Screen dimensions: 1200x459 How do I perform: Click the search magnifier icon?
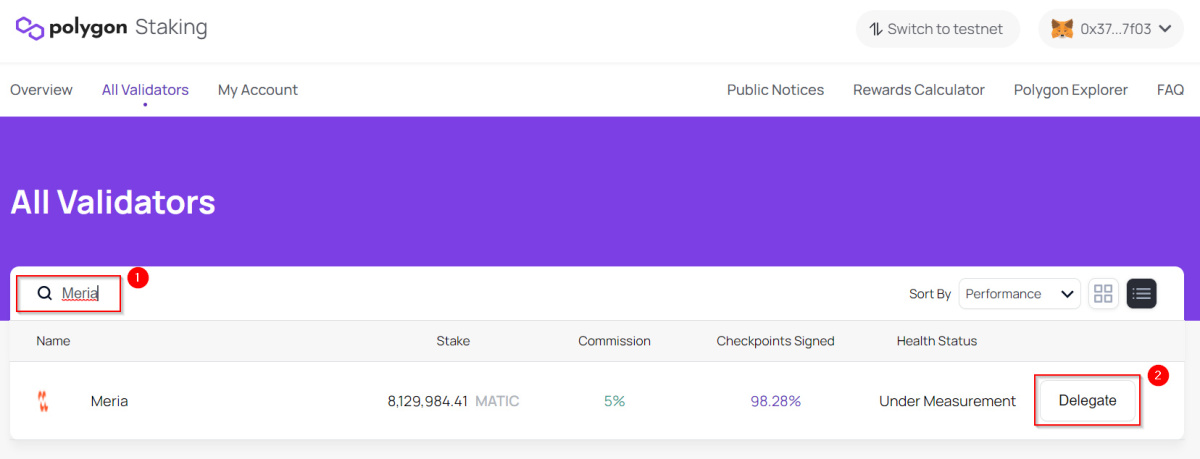44,293
